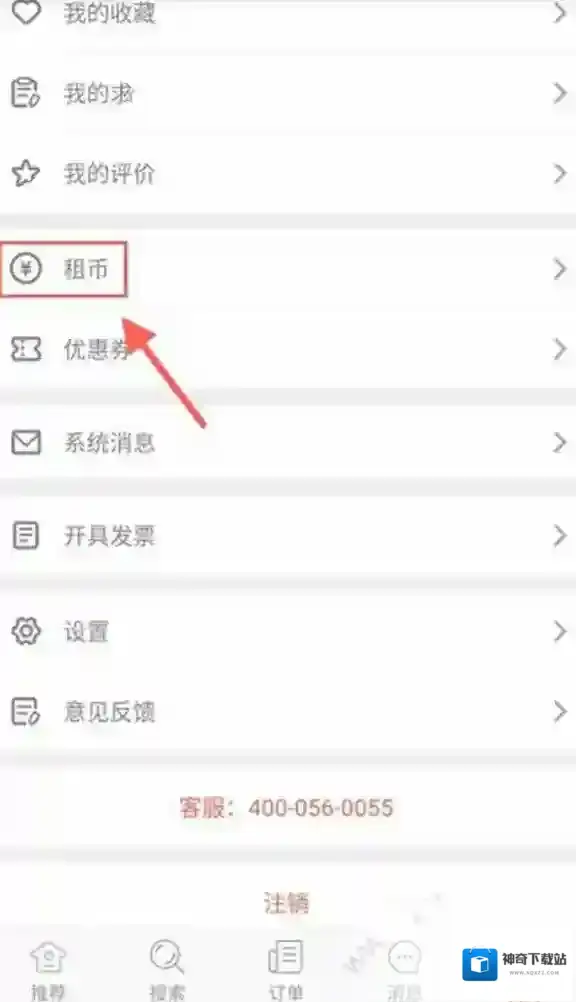Tap the invoice document icon for 开具发票
This screenshot has width=576, height=1002.
[x=26, y=536]
